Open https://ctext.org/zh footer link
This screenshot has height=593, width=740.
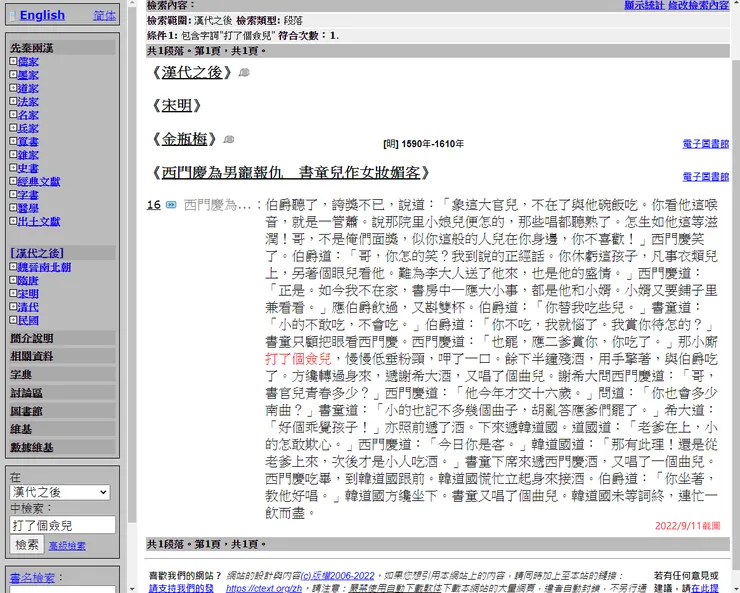264,588
